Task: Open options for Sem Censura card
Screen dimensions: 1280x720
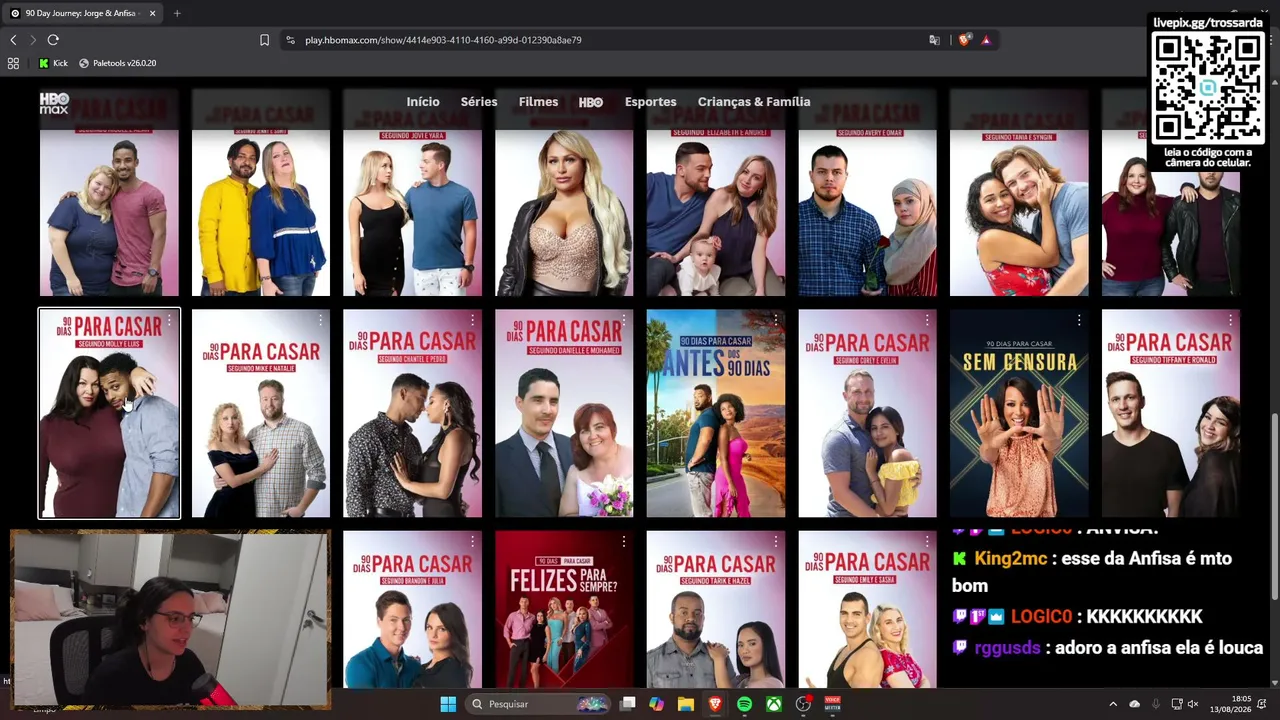Action: (x=1079, y=321)
